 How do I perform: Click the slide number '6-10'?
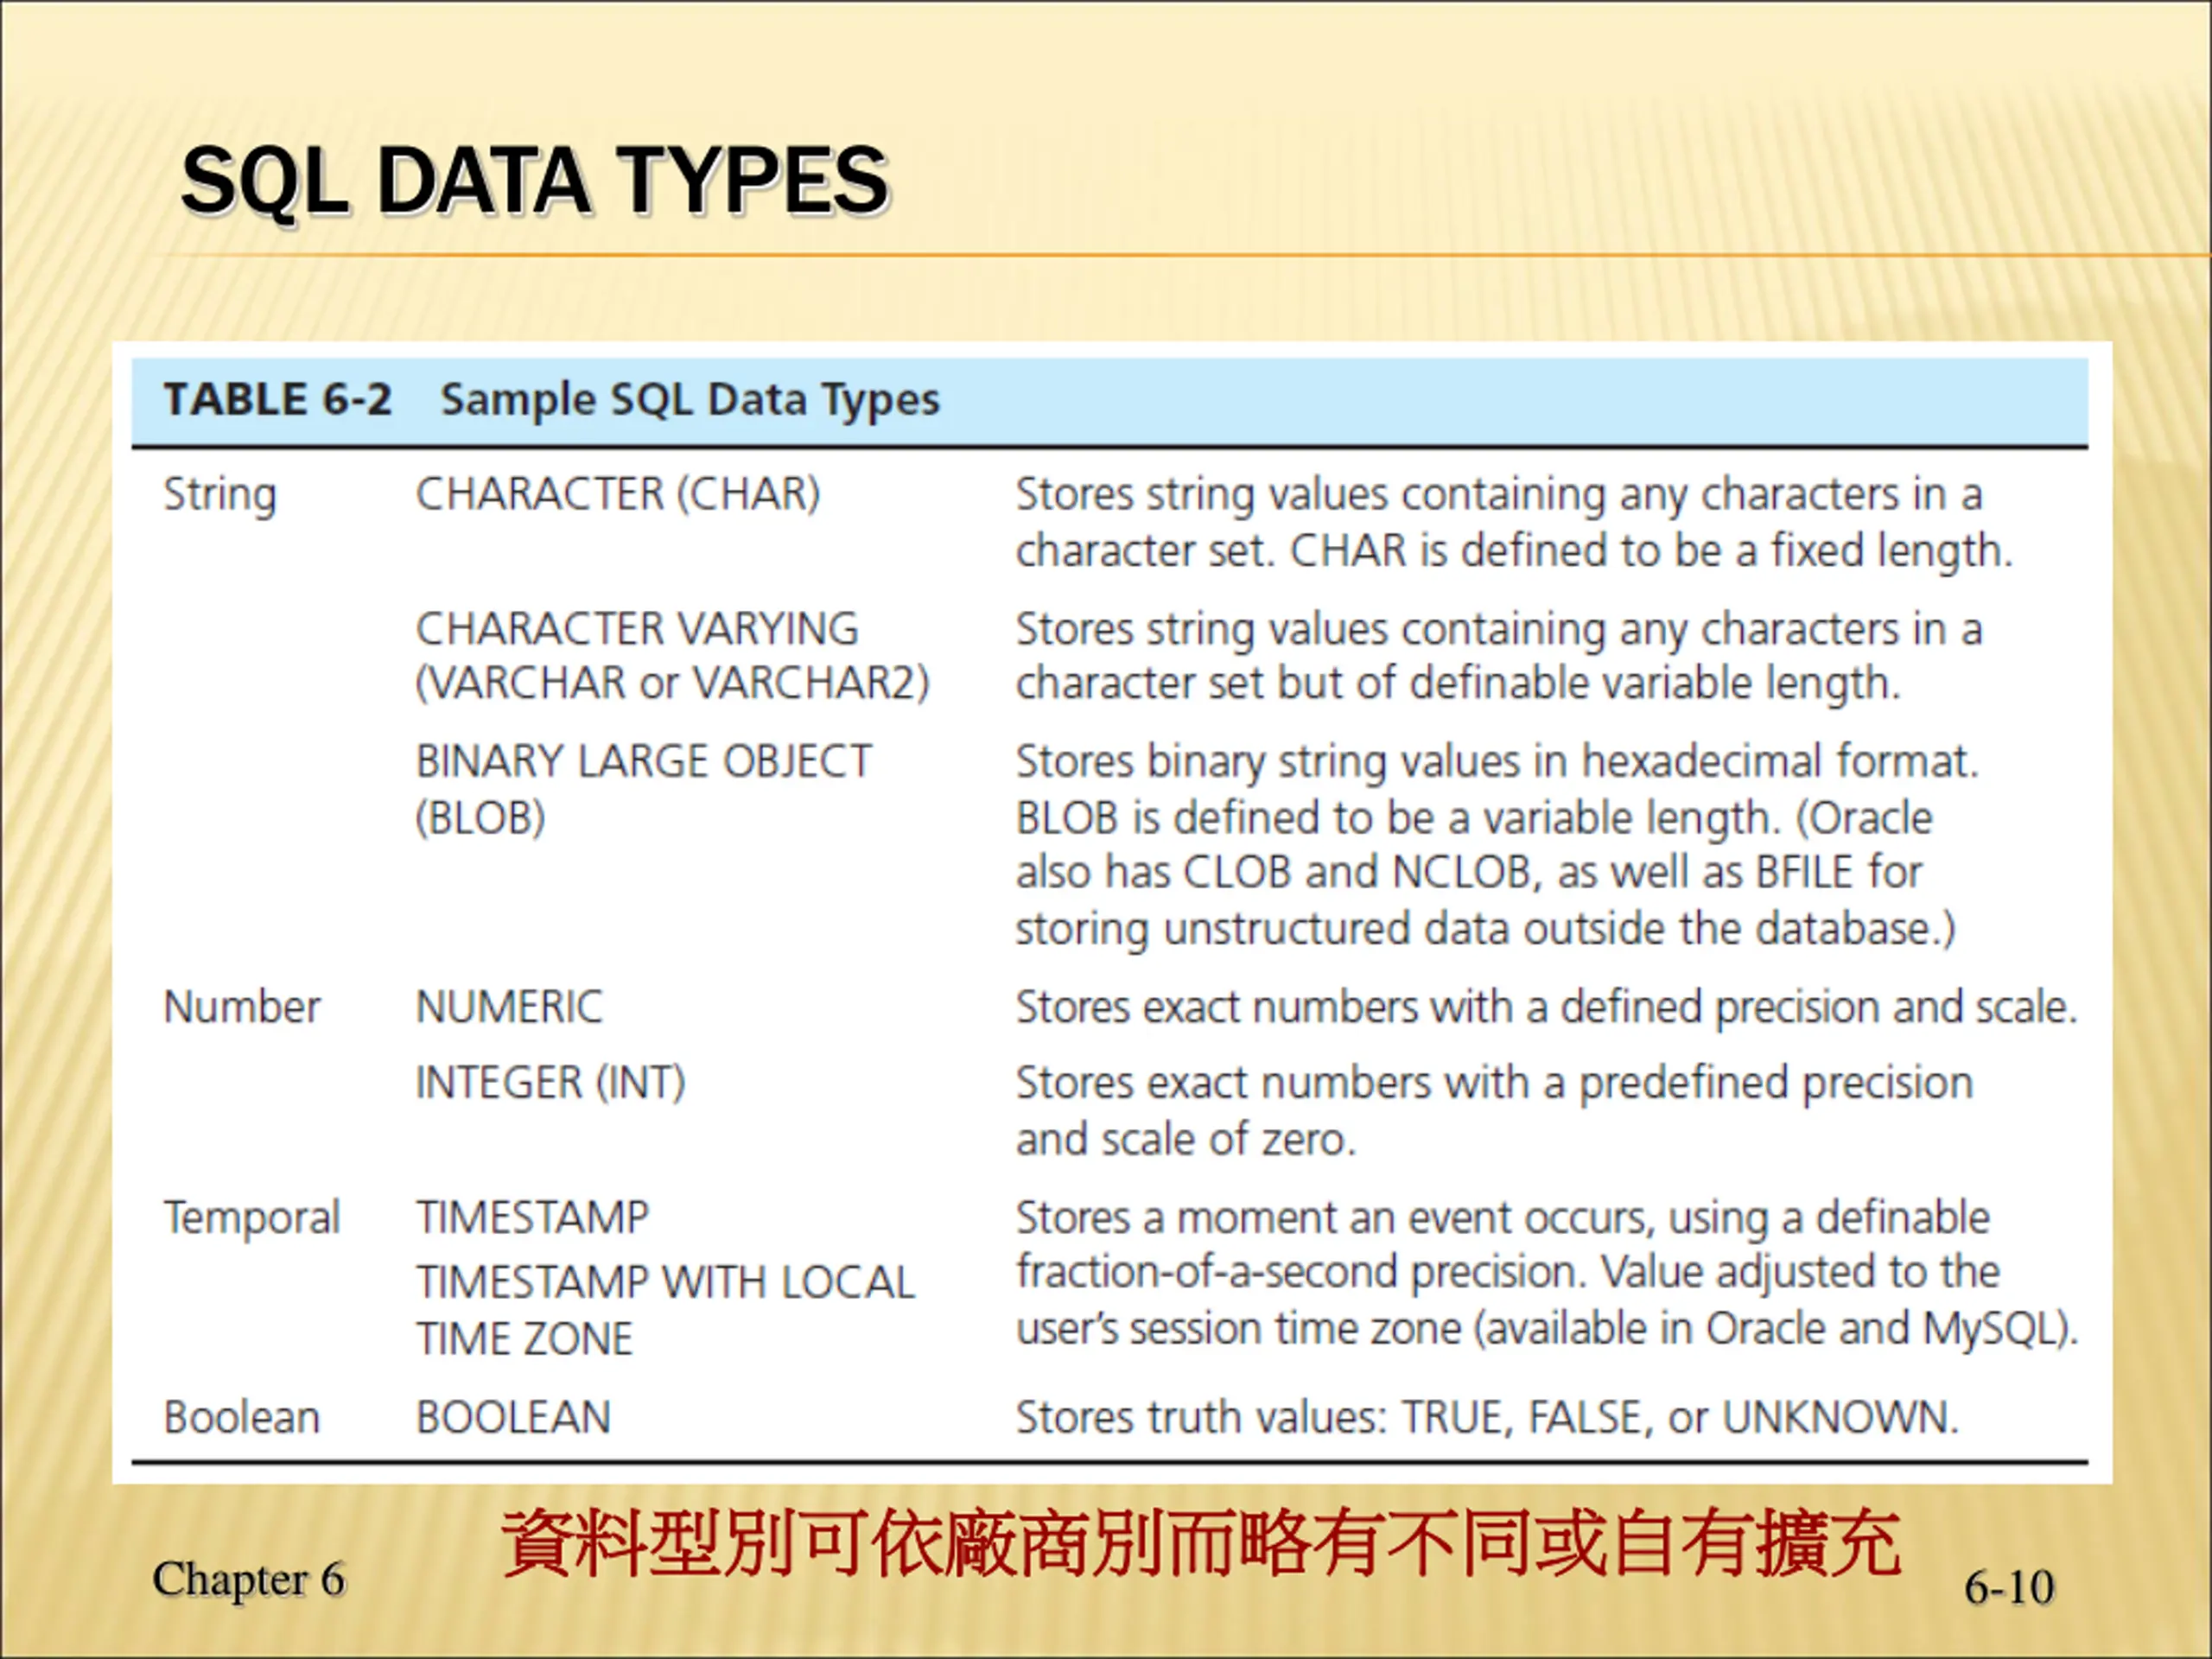pos(2009,1588)
